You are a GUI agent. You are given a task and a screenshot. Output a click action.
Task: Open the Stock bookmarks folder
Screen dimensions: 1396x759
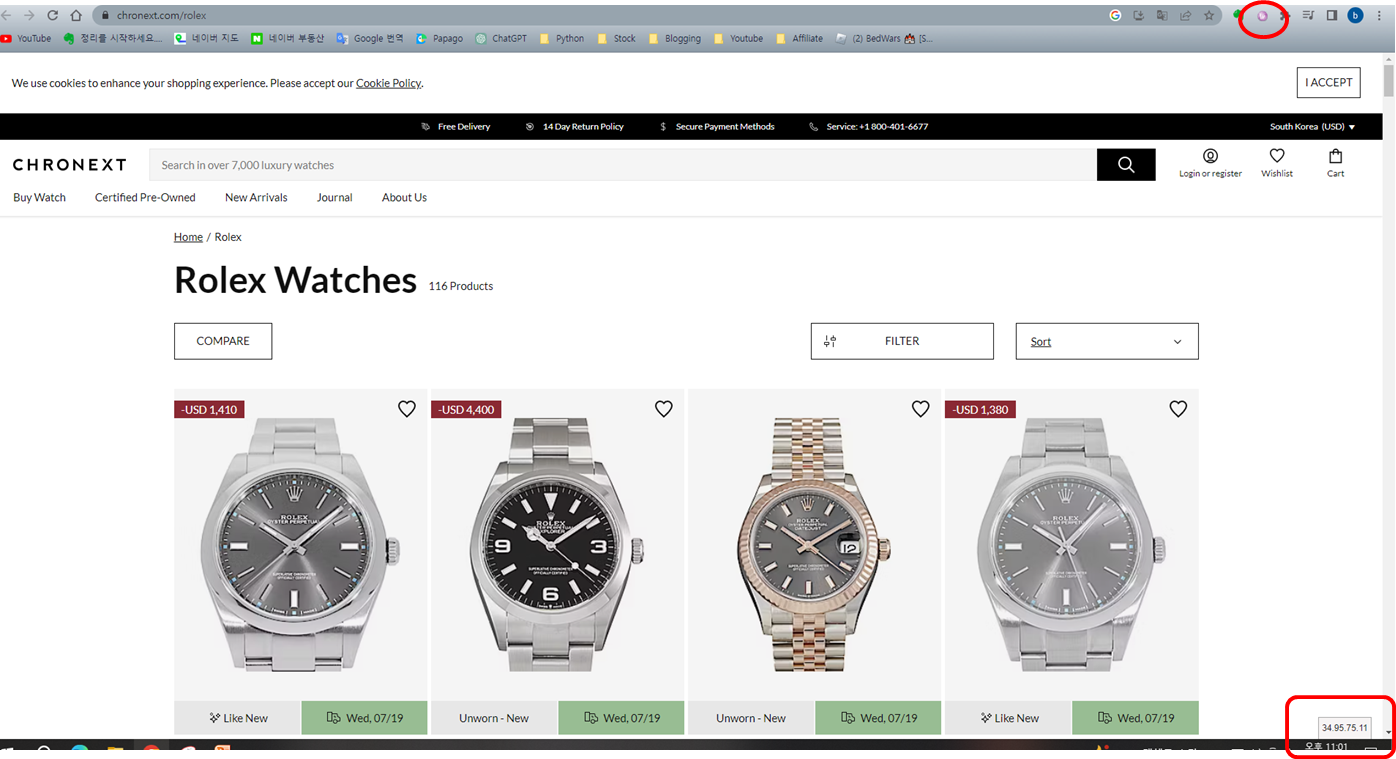click(616, 39)
